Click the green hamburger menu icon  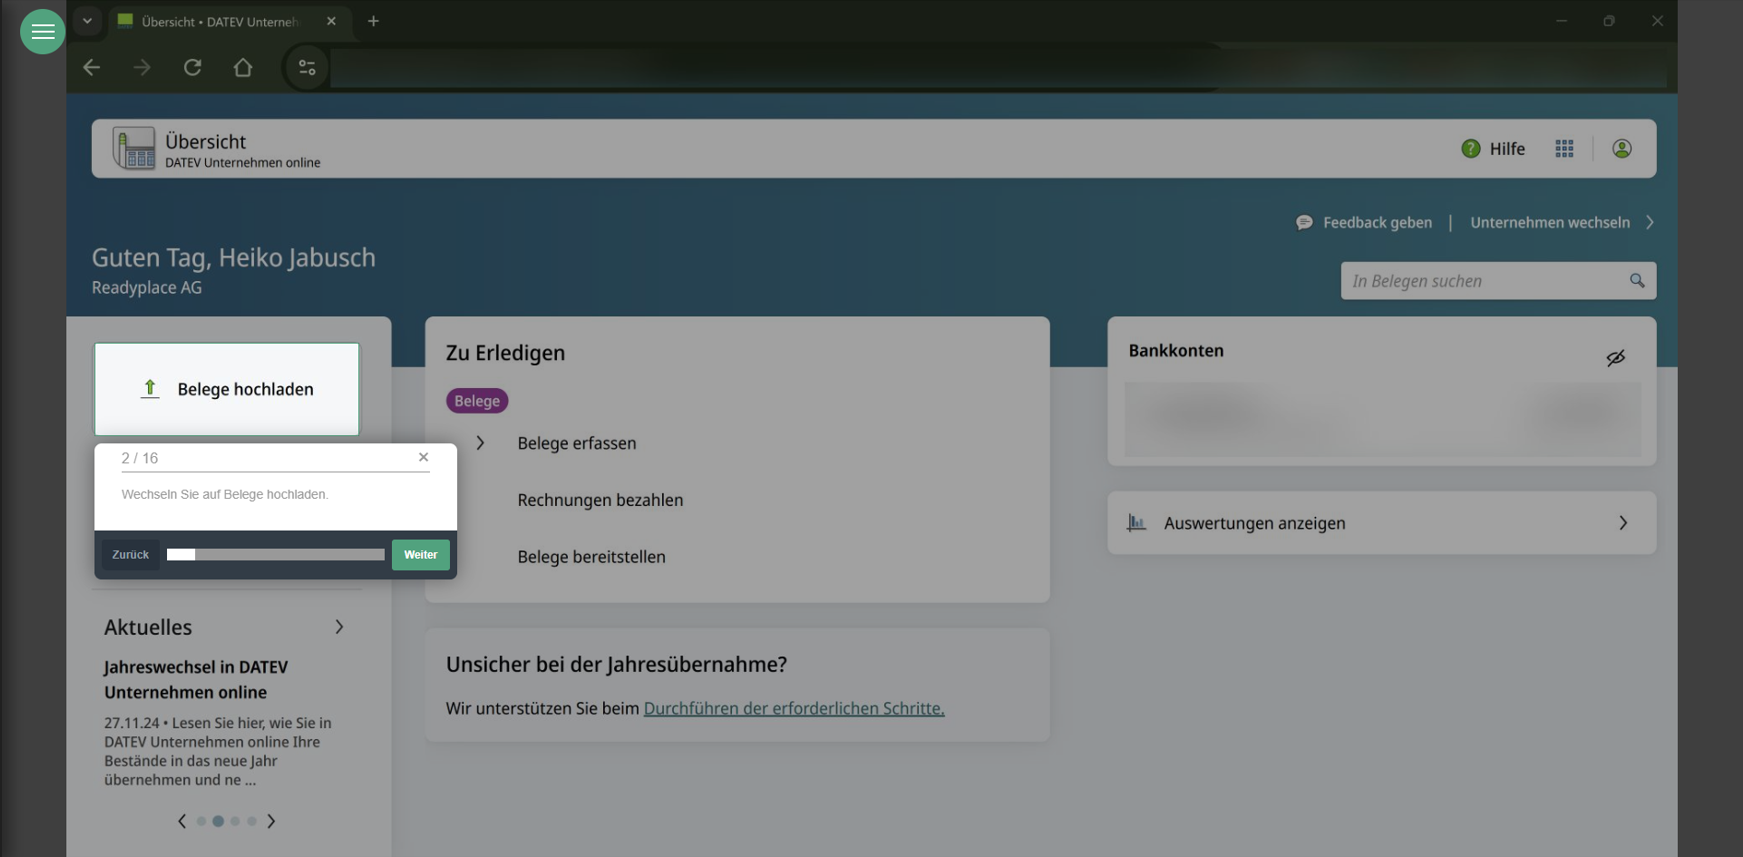tap(42, 32)
